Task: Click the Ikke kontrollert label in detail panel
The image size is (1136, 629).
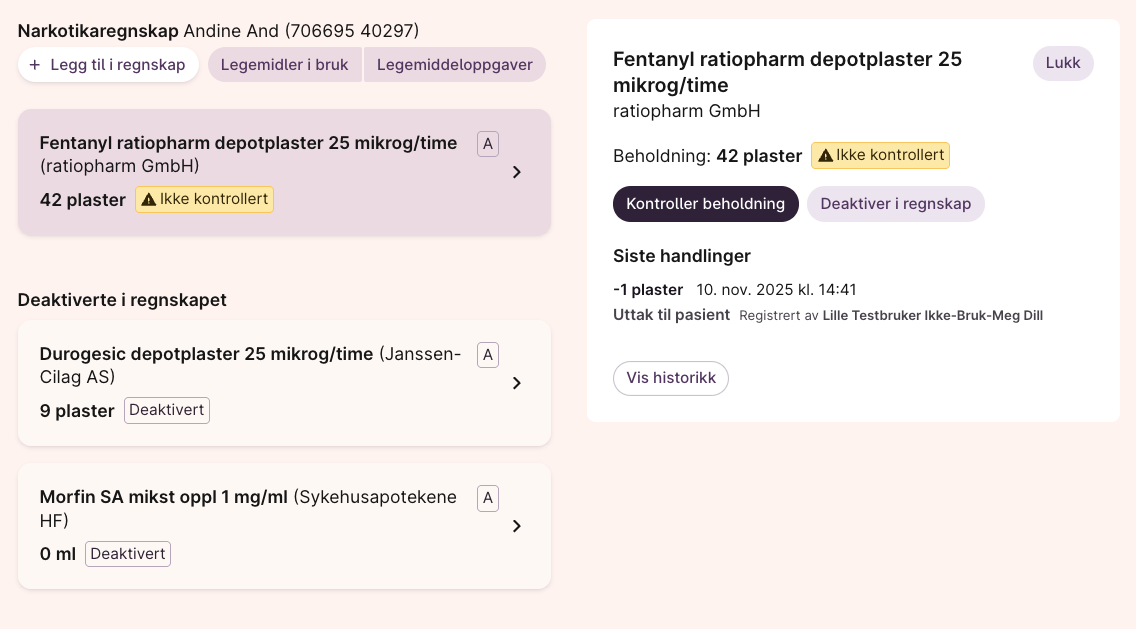Action: pyautogui.click(x=890, y=155)
